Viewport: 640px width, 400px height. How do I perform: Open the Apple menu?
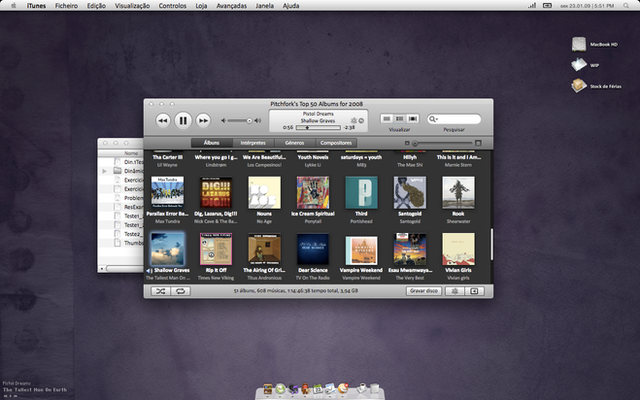coord(13,6)
